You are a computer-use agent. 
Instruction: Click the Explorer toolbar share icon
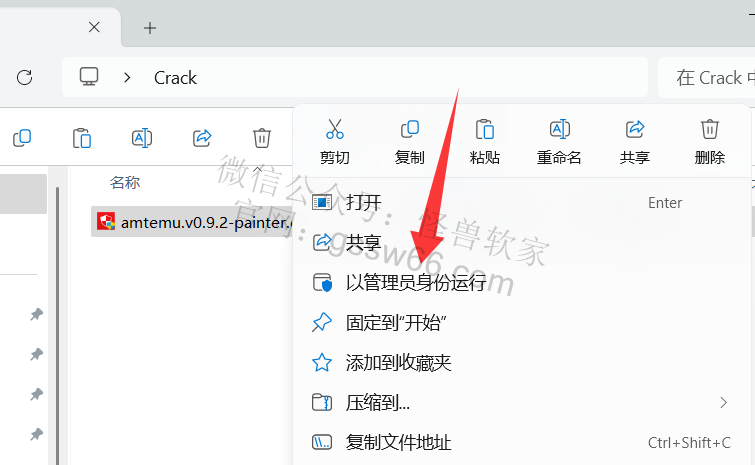tap(202, 138)
